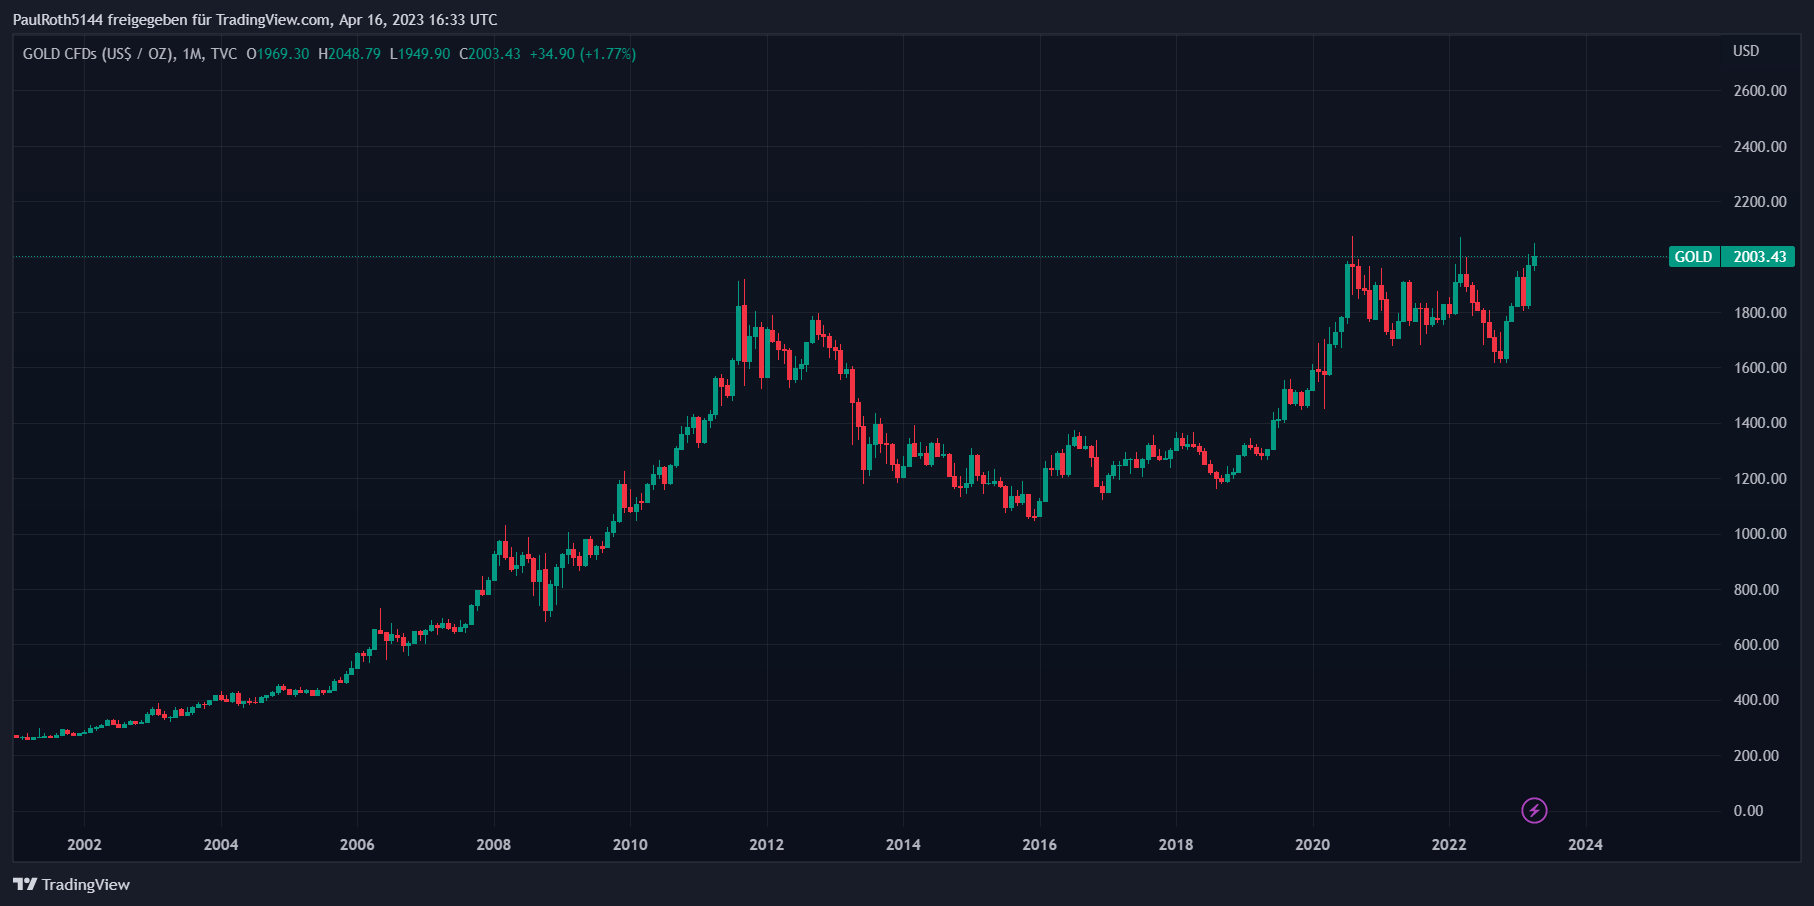Click the close value C2003.43

point(490,54)
